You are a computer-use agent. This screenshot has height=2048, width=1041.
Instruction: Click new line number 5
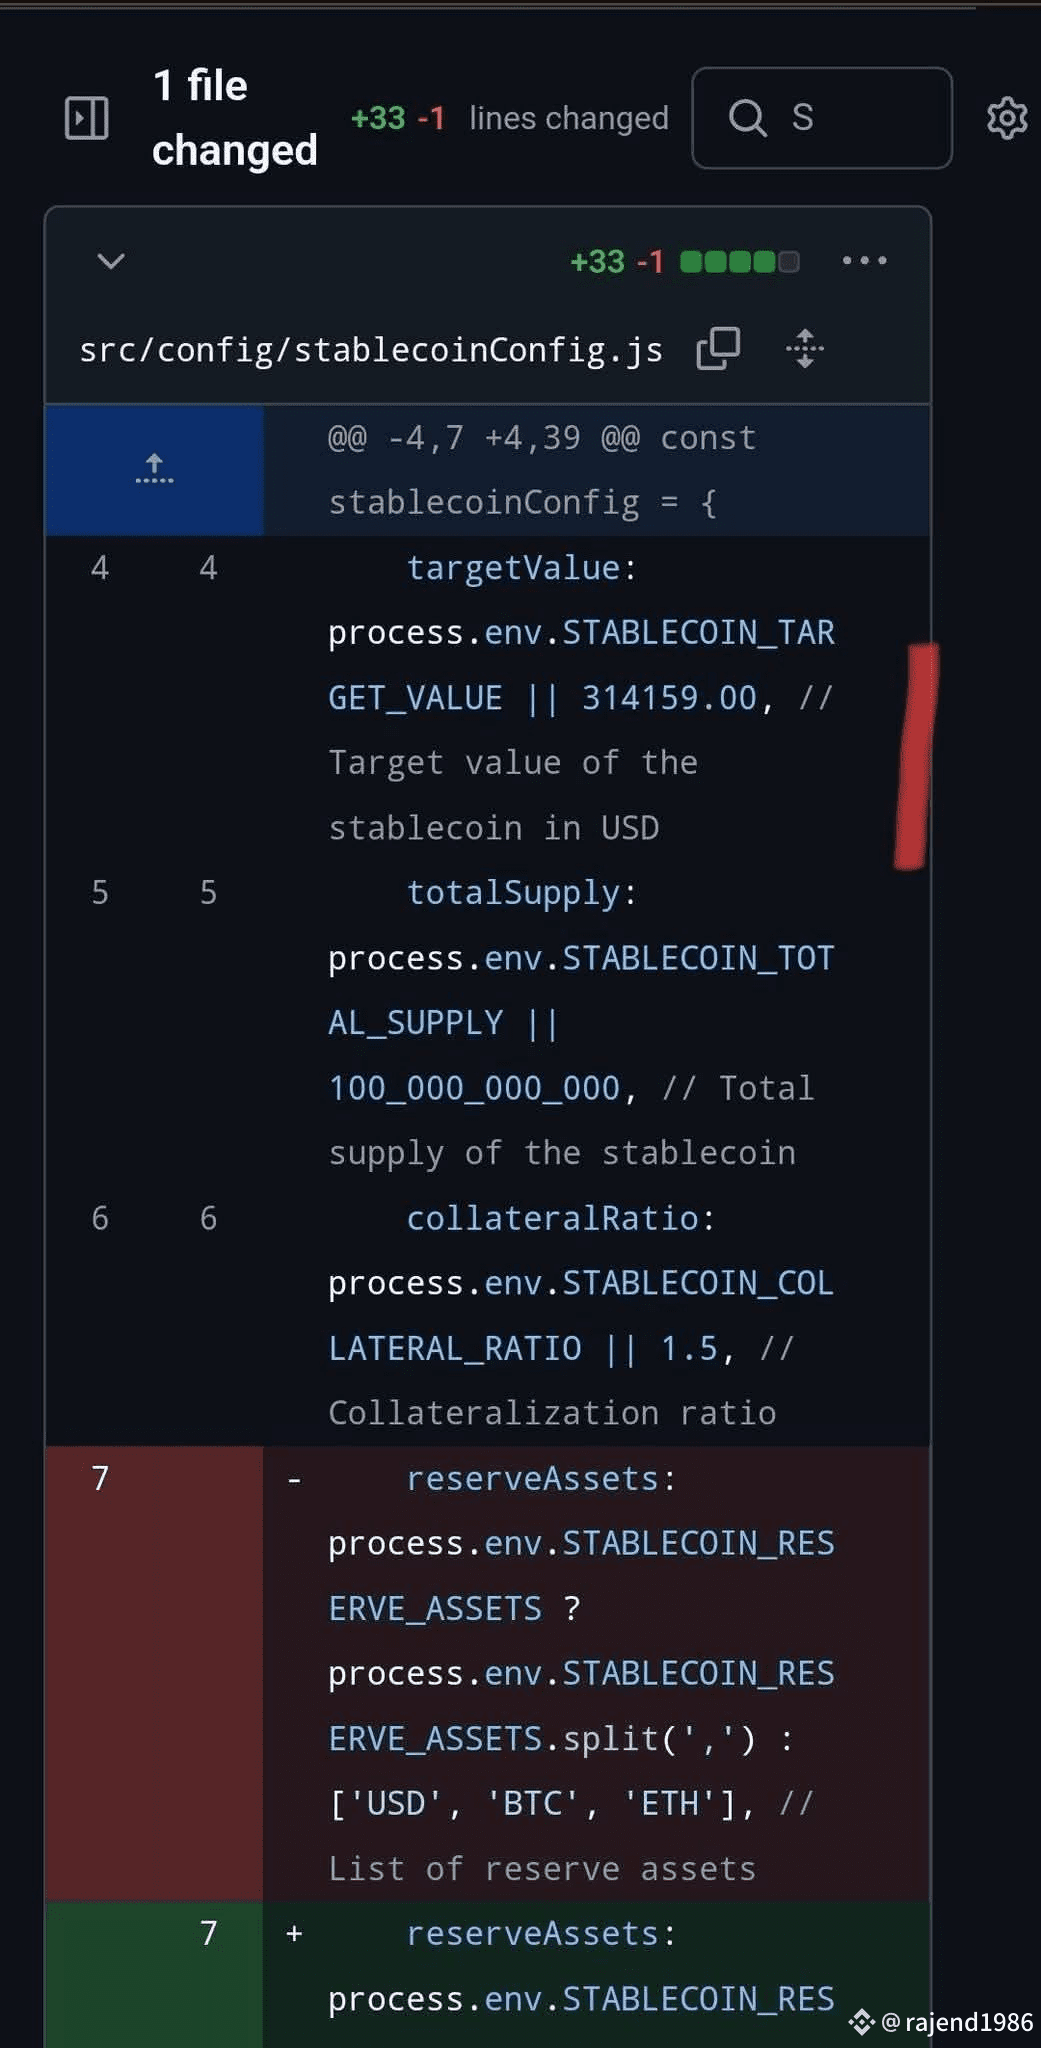(x=208, y=892)
